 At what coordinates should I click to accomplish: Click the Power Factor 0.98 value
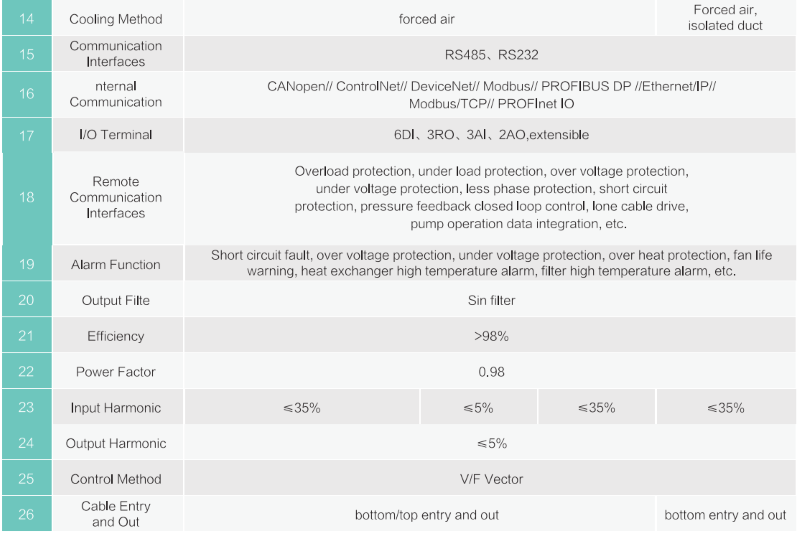click(491, 372)
